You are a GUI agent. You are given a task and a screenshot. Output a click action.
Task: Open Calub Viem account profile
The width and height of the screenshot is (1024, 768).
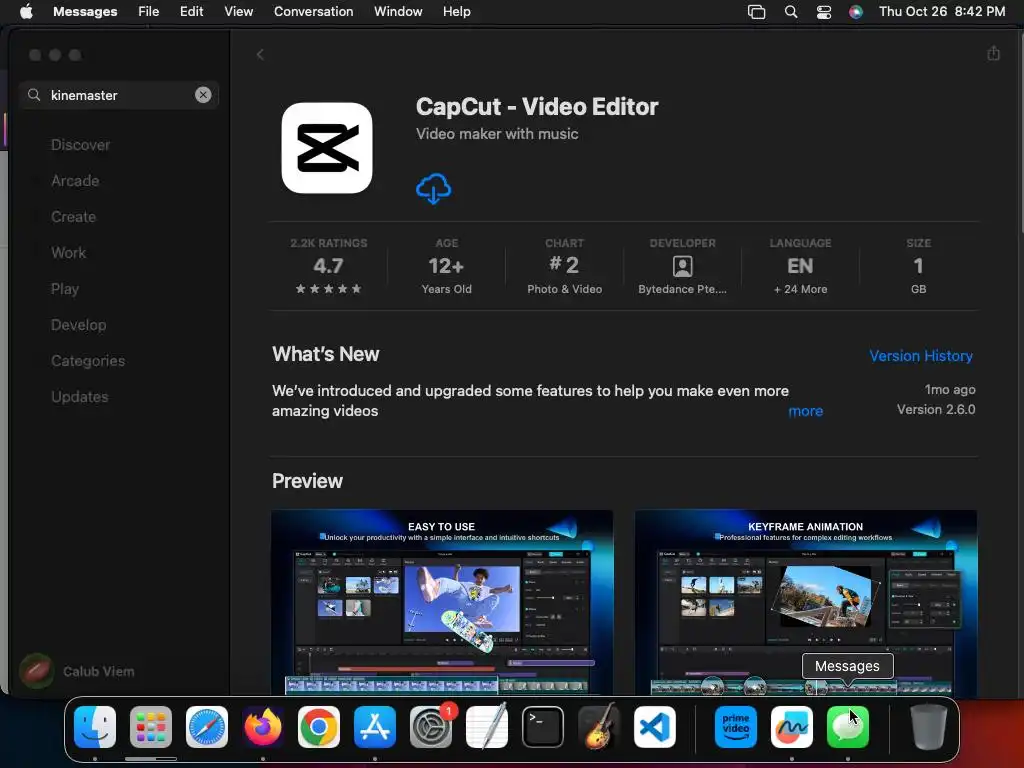coord(77,671)
